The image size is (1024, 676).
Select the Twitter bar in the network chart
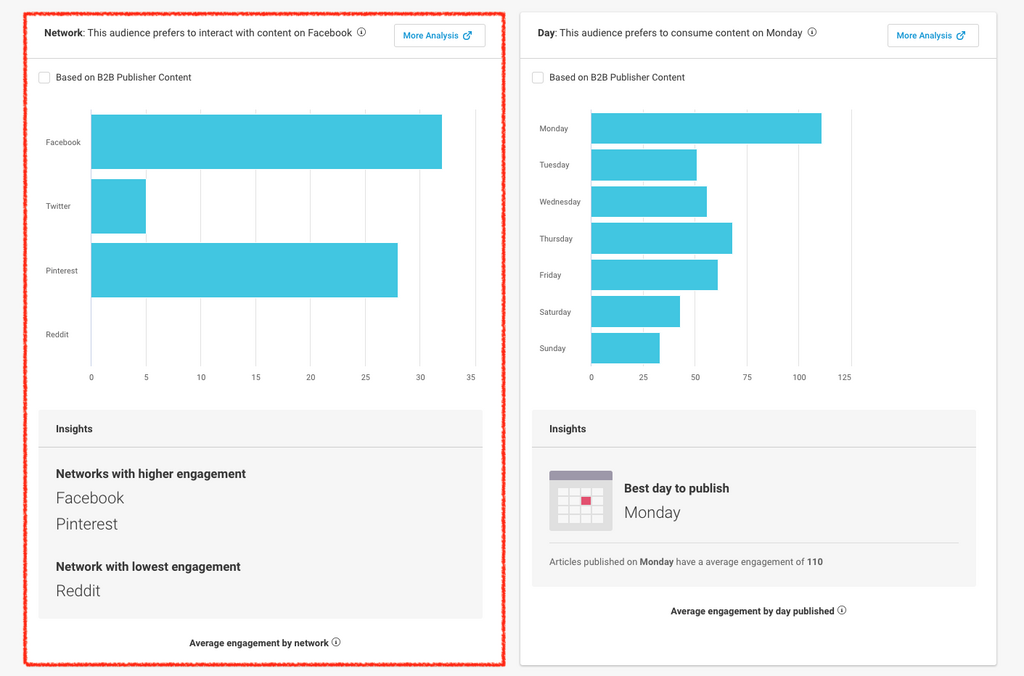pos(118,206)
